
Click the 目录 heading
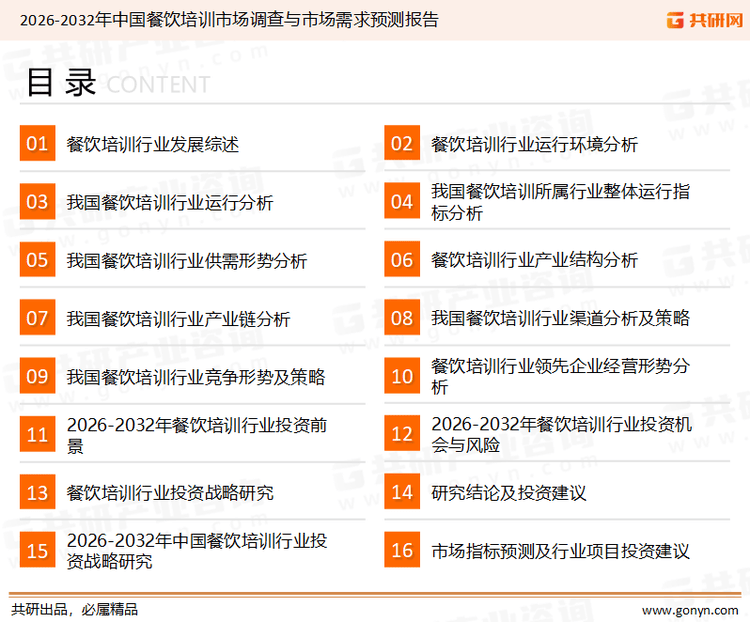click(x=60, y=83)
